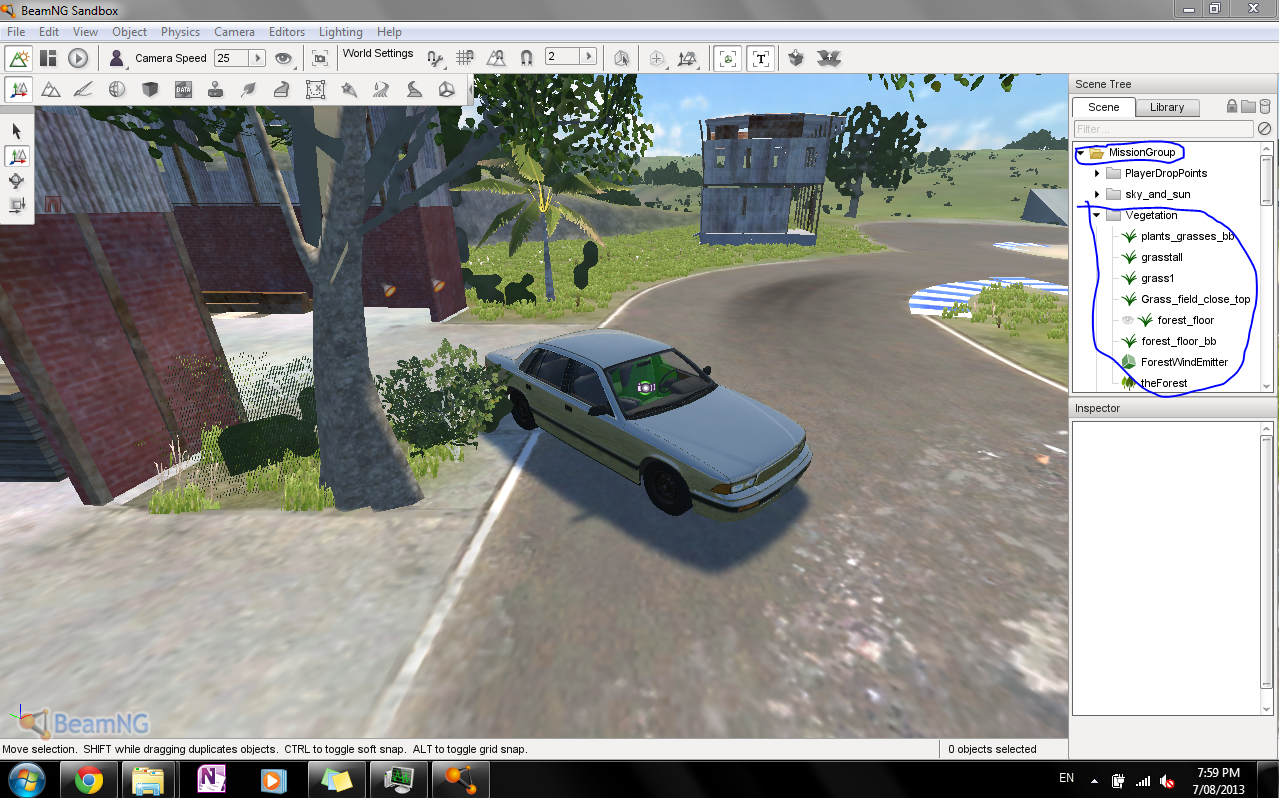Viewport: 1279px width, 798px height.
Task: Toggle visibility eye for forest_floor
Action: (1128, 320)
